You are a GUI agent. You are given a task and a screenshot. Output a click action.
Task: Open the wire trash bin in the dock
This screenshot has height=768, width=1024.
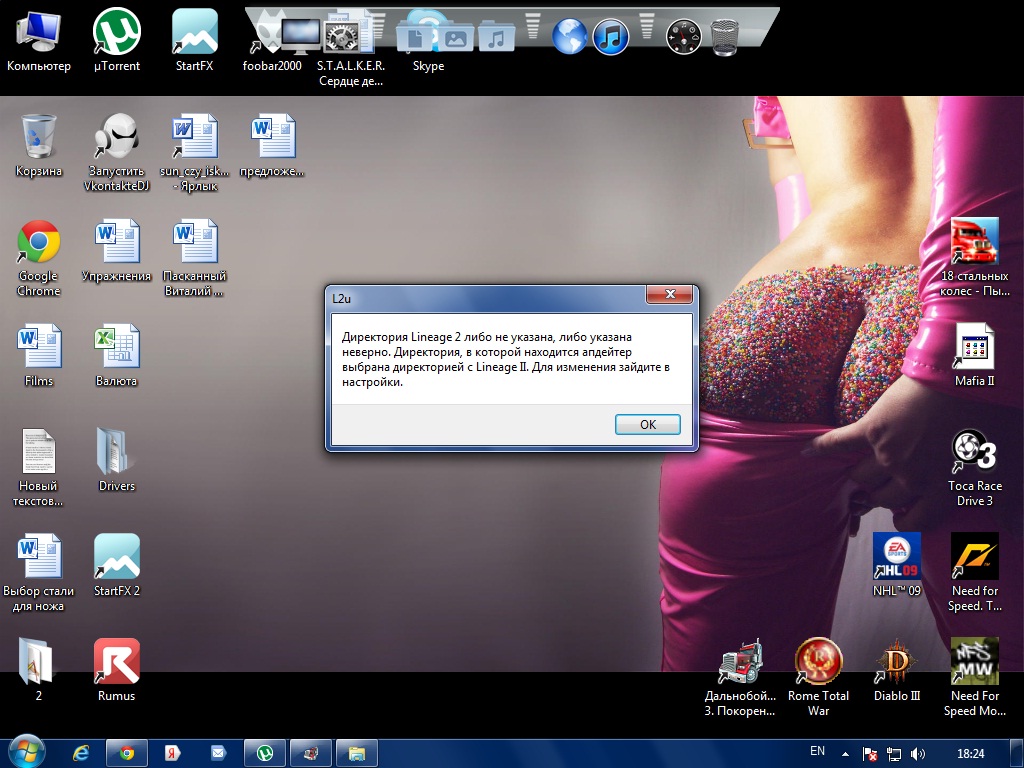tap(724, 37)
